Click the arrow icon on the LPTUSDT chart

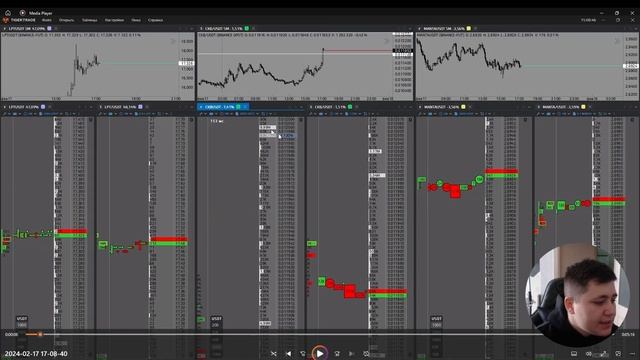click(173, 41)
